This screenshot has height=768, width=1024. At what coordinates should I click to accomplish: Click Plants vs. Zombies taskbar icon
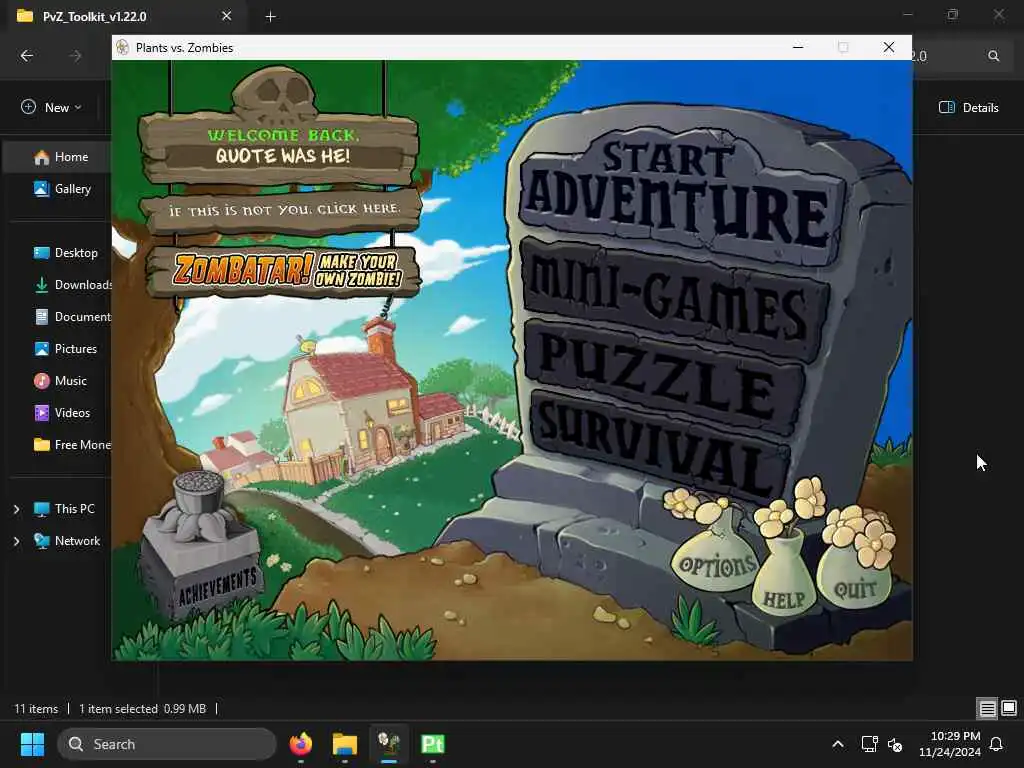389,744
